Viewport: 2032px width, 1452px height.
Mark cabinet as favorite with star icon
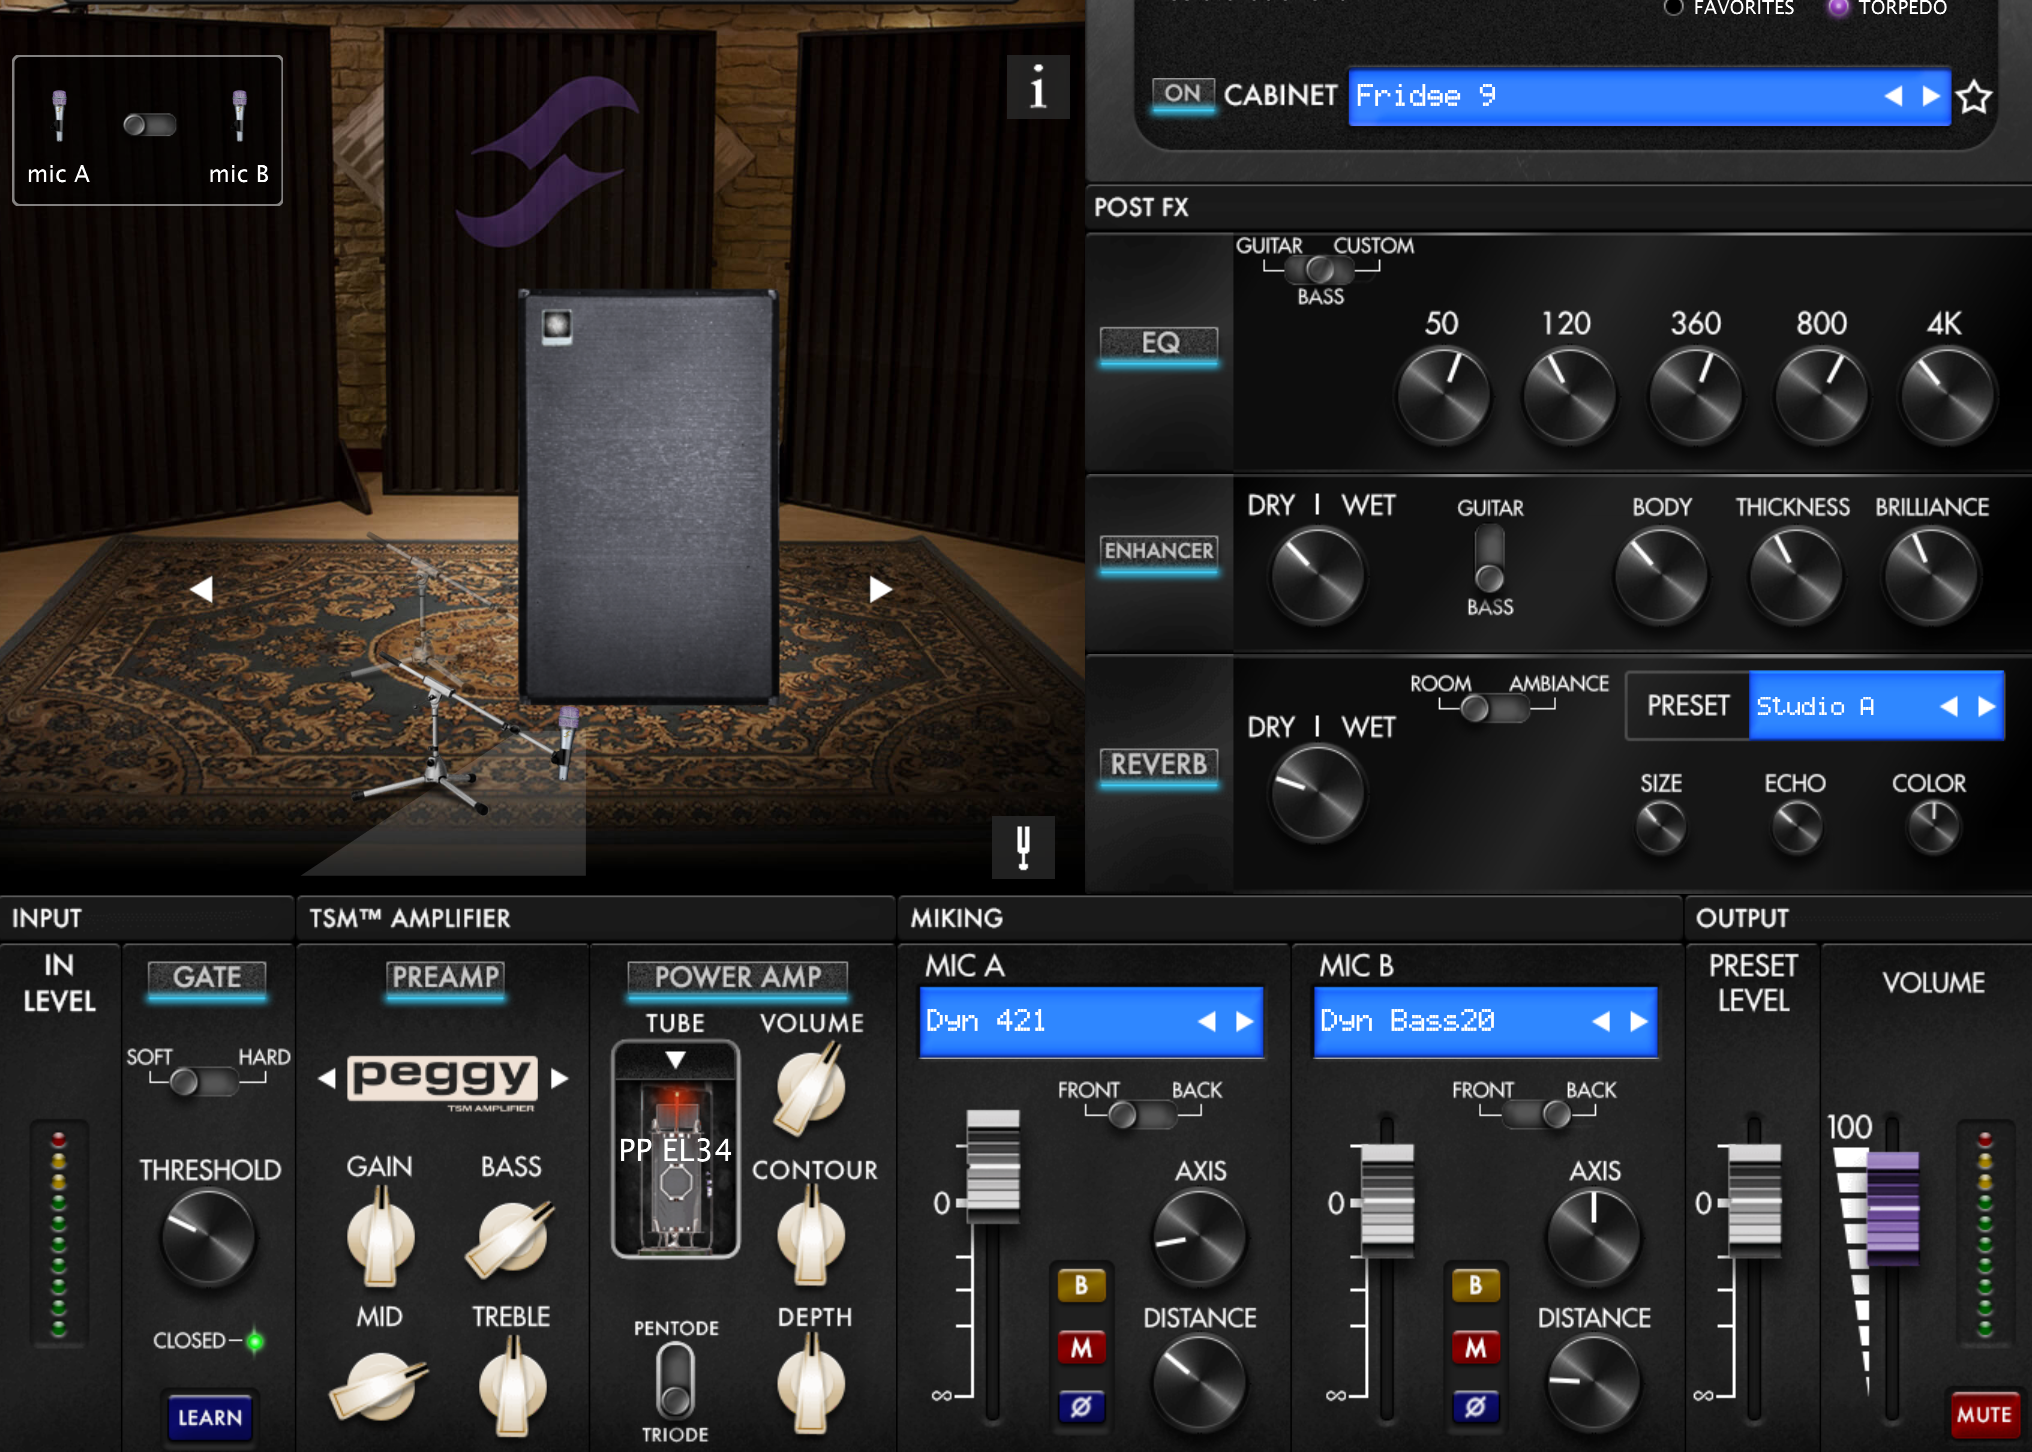(1973, 98)
